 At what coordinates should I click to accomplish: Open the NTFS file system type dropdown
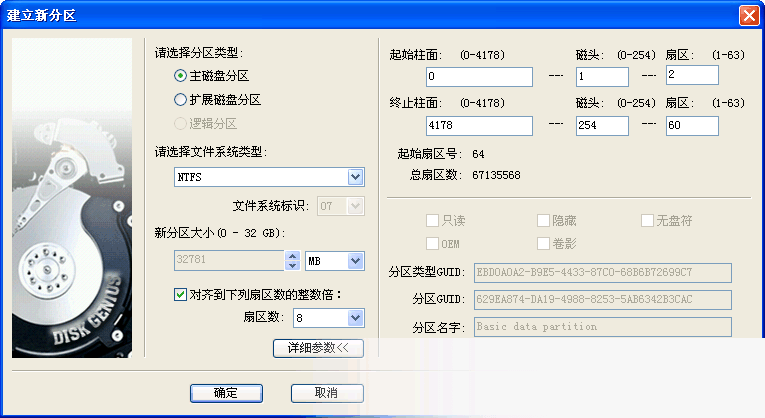pos(355,177)
